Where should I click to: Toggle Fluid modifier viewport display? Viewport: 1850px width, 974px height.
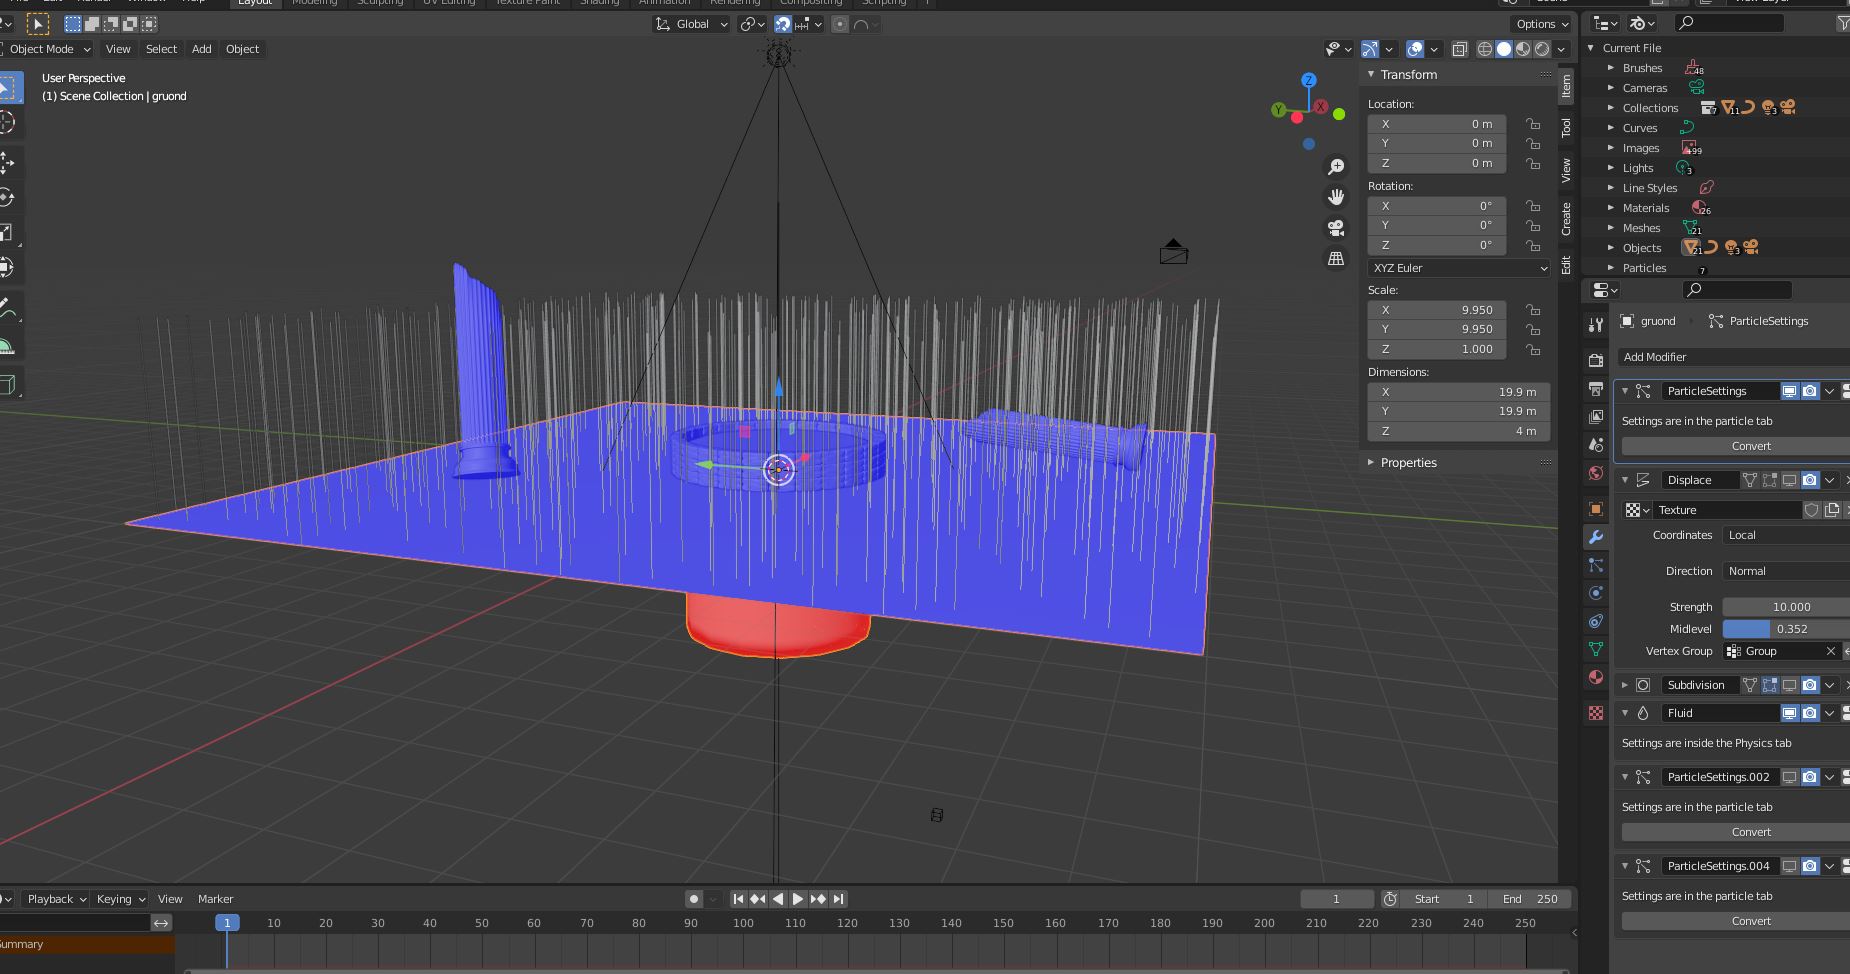pos(1790,713)
